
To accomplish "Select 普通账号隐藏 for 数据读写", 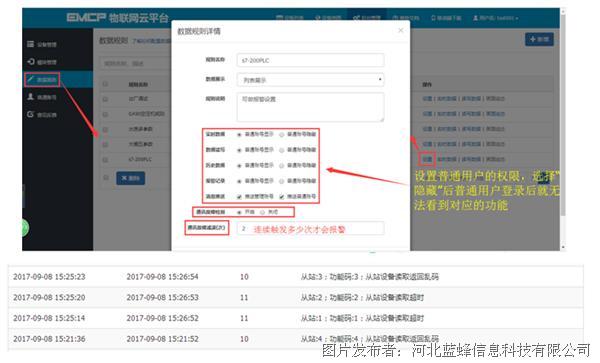I will tap(282, 150).
